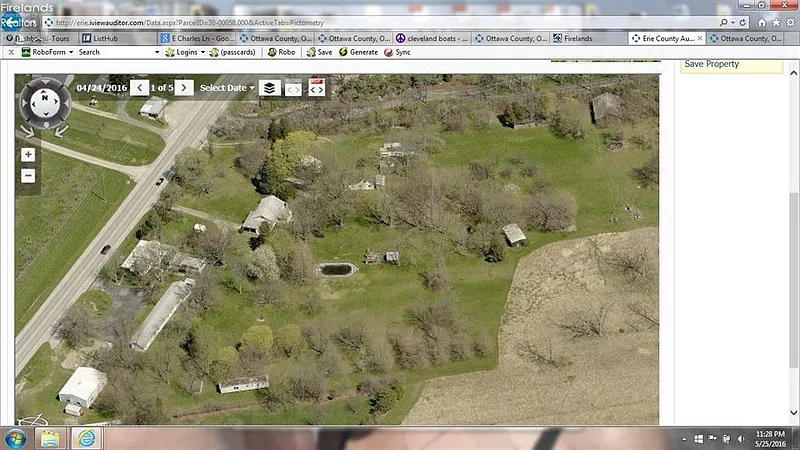Open the Windows Start menu
The width and height of the screenshot is (800, 450).
click(17, 438)
